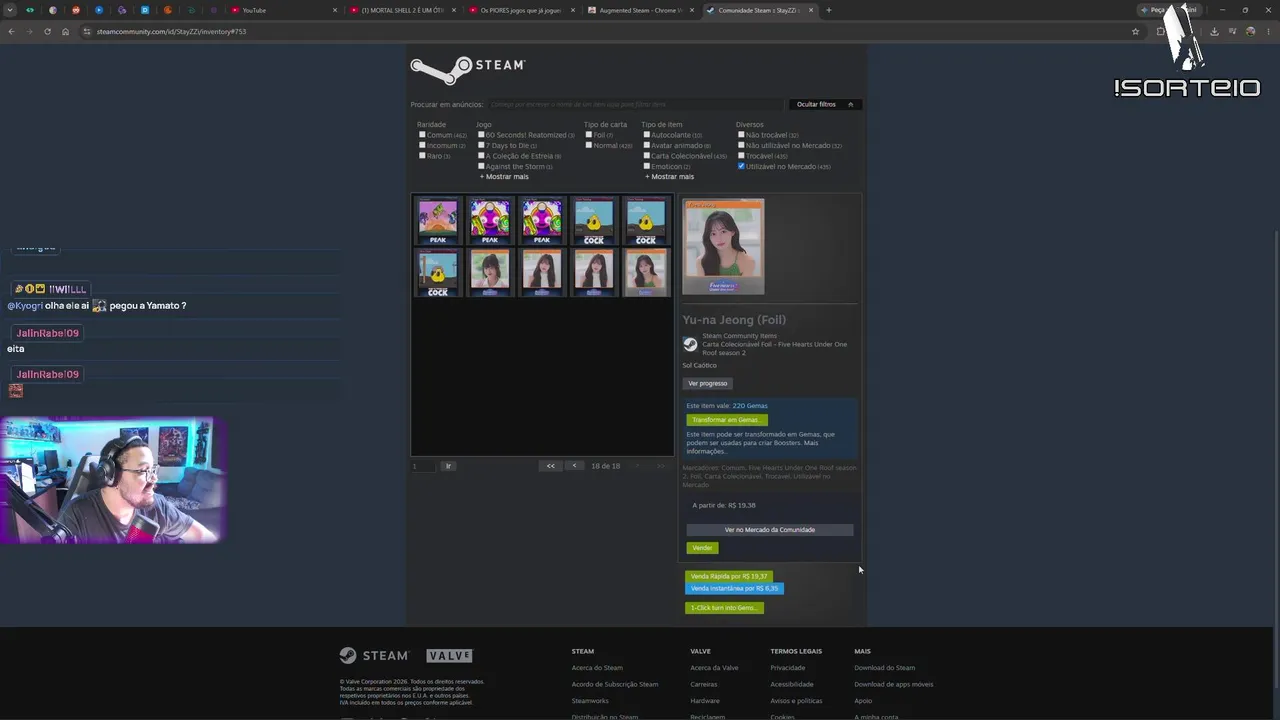
Task: Toggle the Comum rarity filter
Action: coord(422,134)
